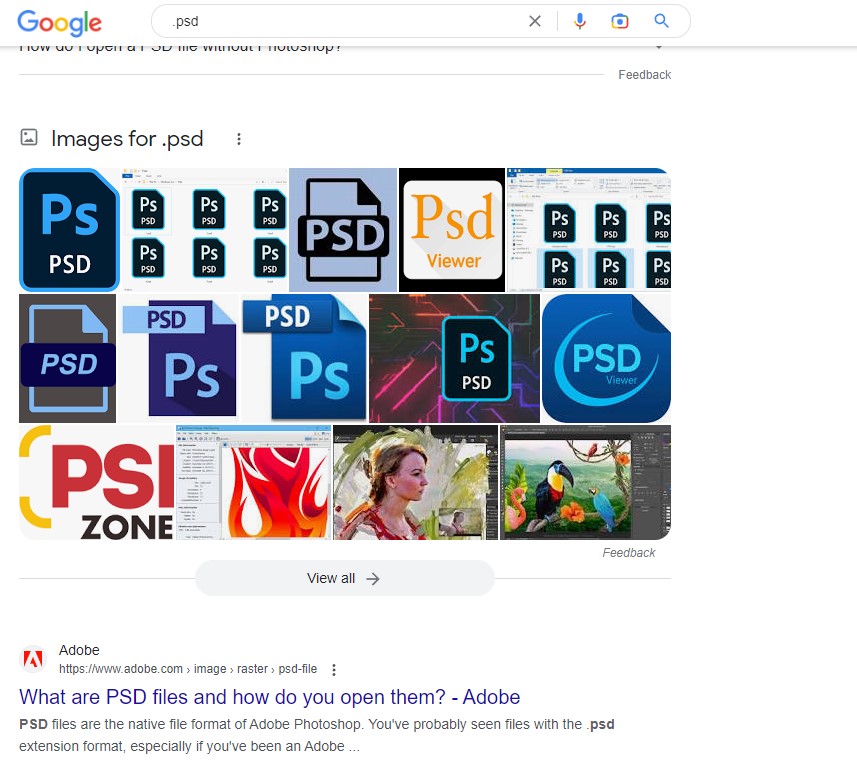The image size is (857, 784).
Task: Click Feedback under the questions section
Action: click(644, 75)
